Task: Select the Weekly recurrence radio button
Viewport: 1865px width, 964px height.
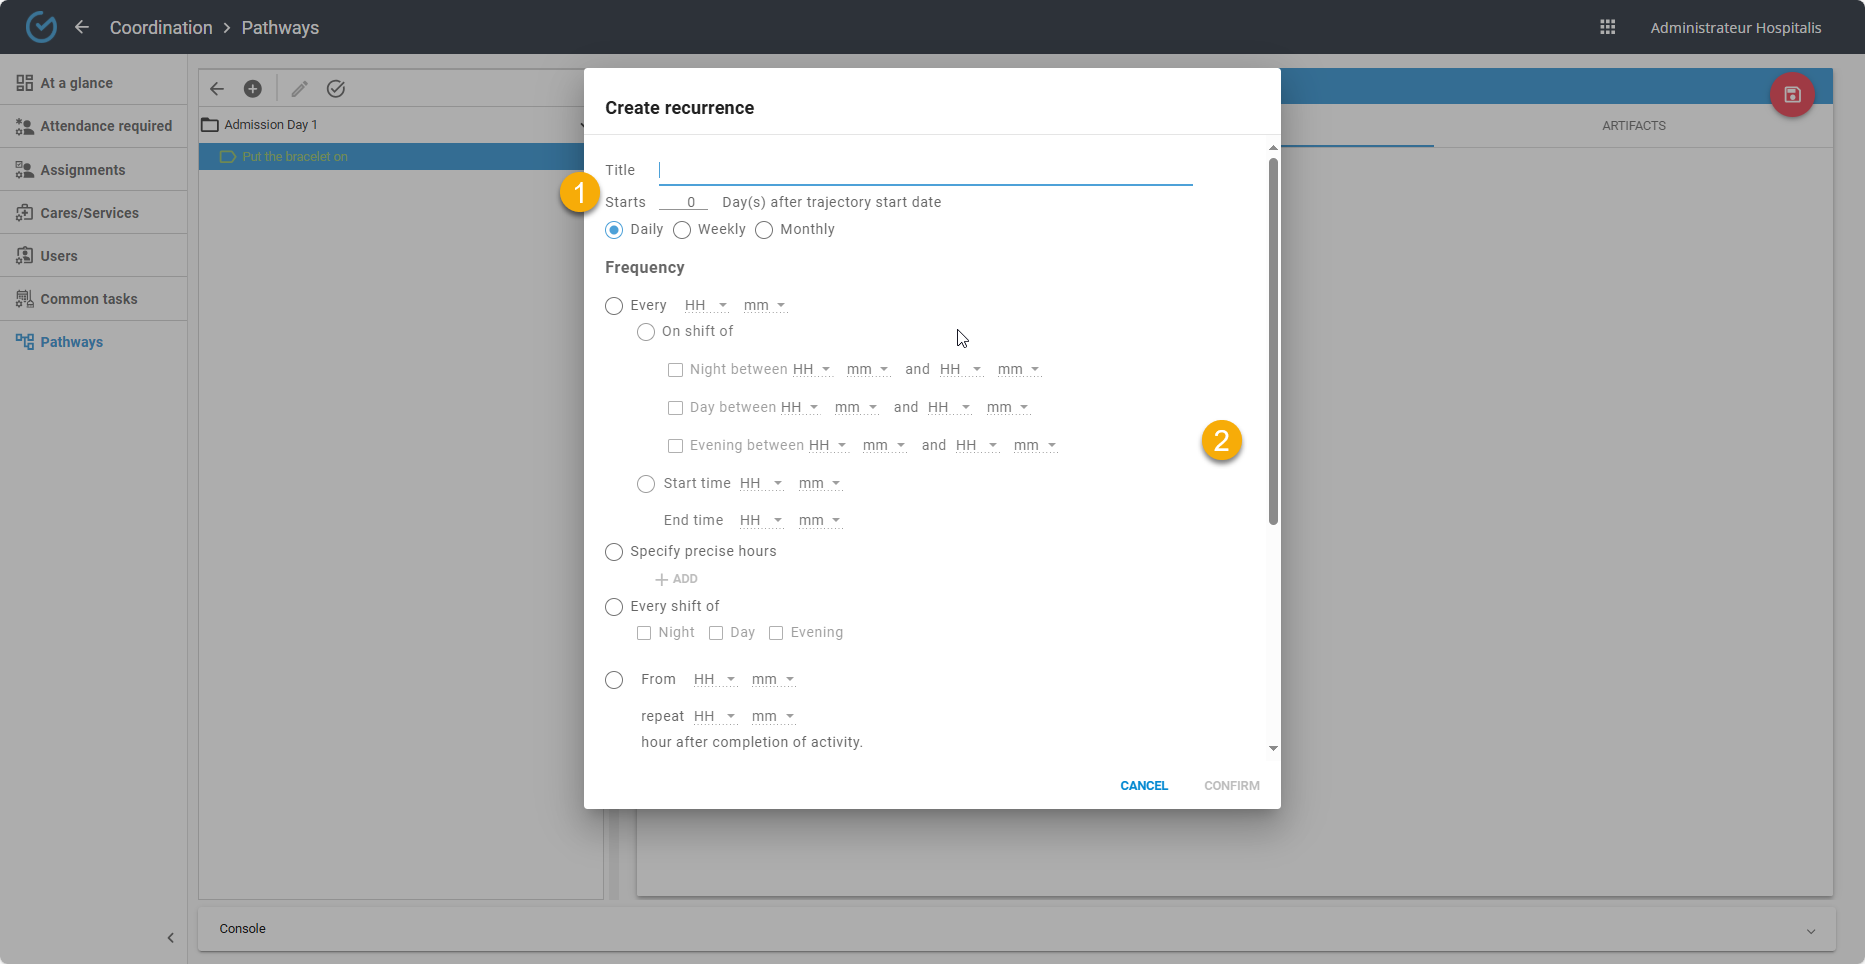Action: tap(682, 230)
